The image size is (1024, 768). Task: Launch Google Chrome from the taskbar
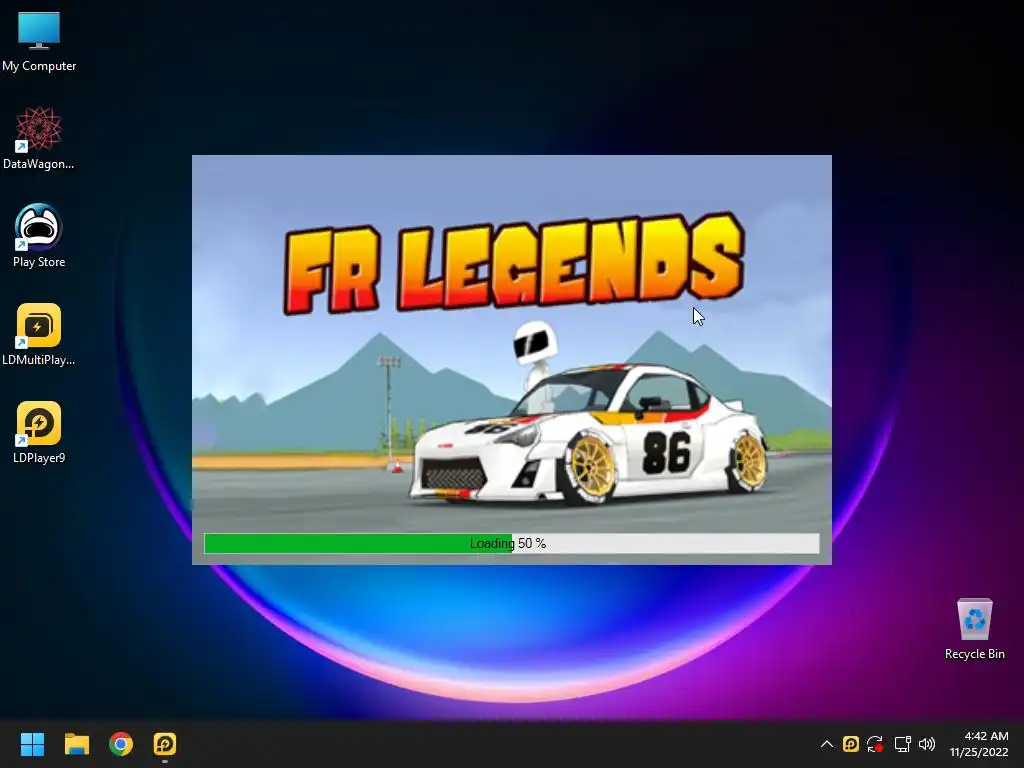tap(121, 744)
